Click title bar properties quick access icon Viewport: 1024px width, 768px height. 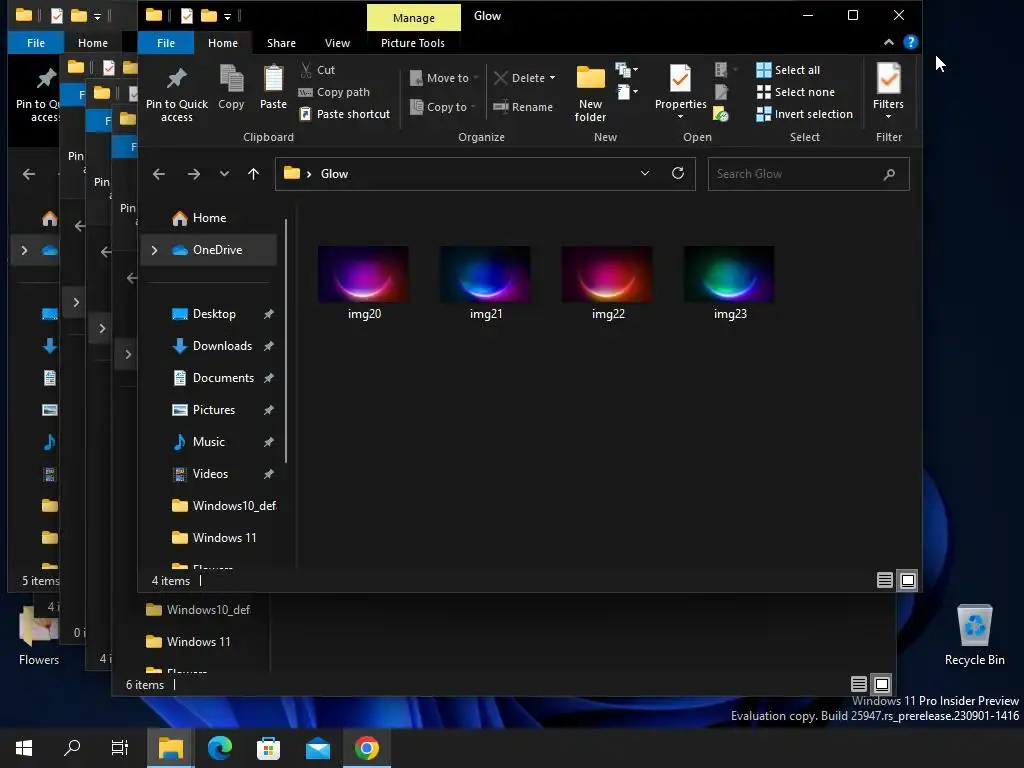tap(187, 16)
